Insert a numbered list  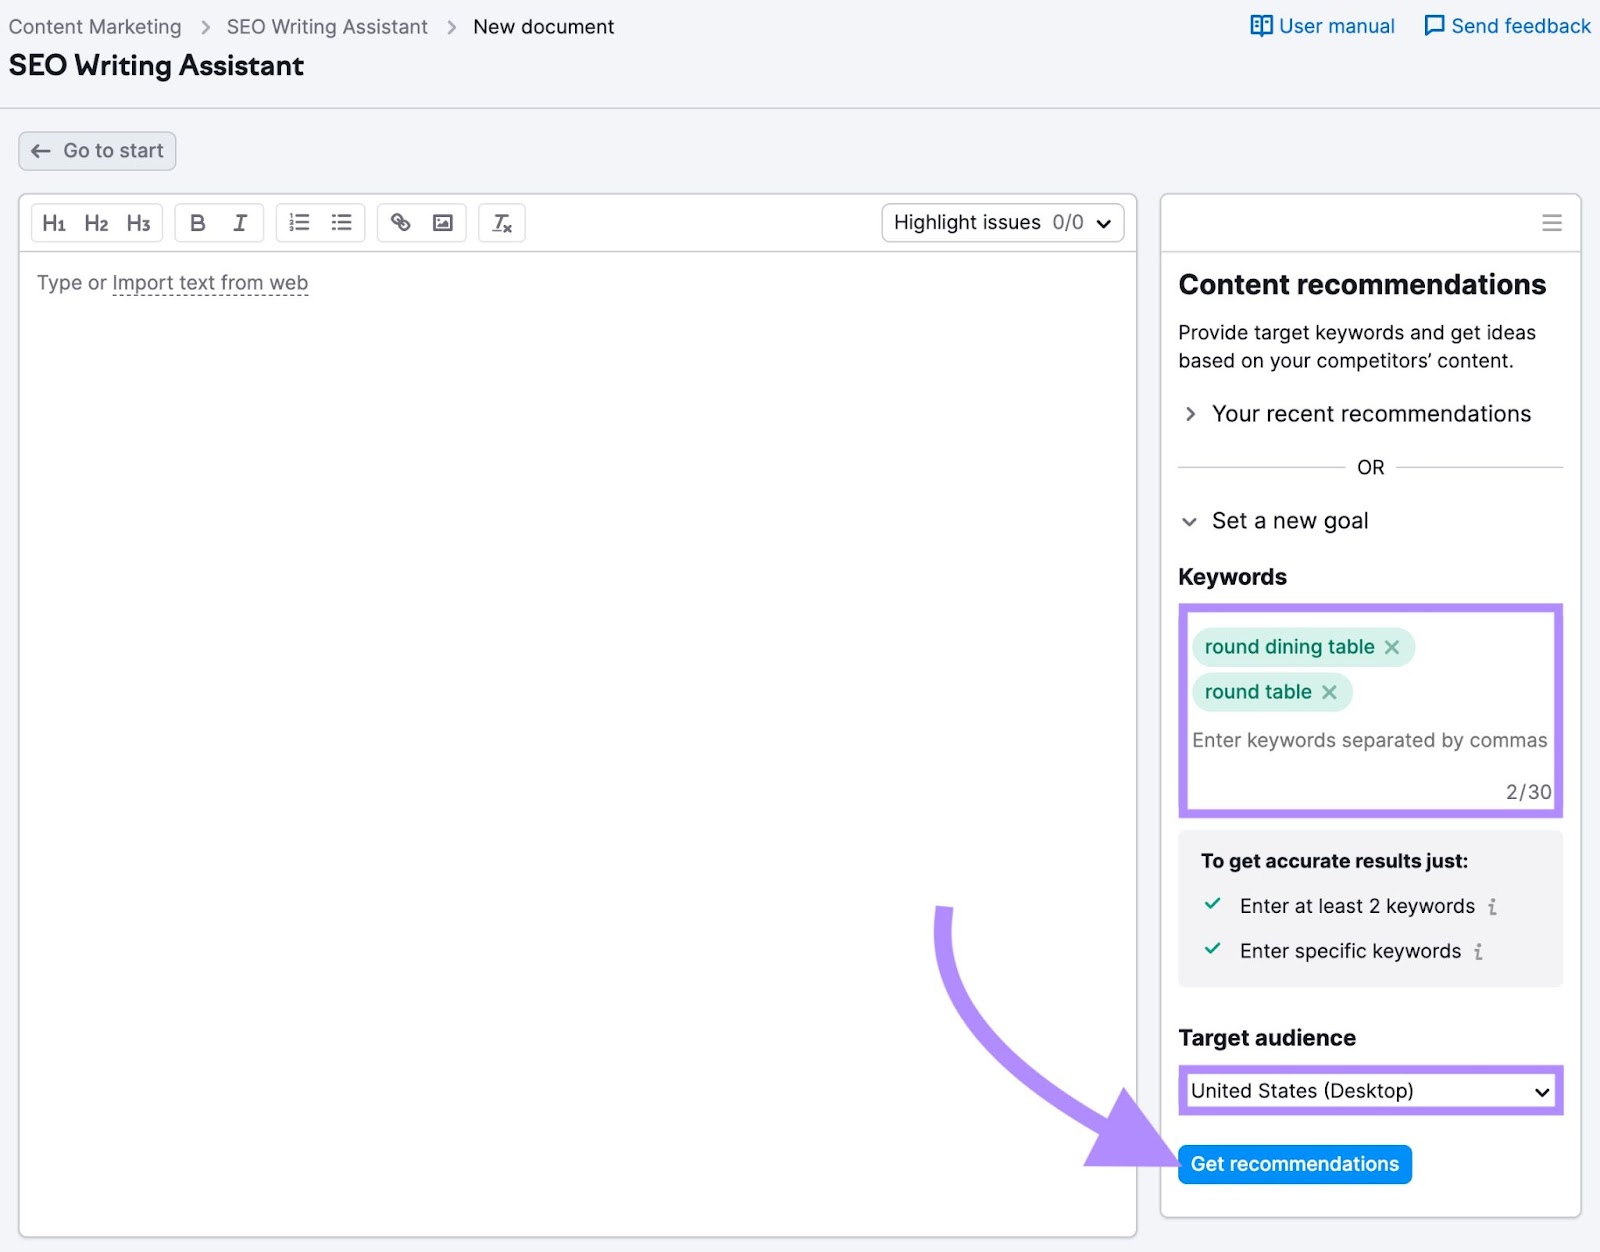click(298, 222)
